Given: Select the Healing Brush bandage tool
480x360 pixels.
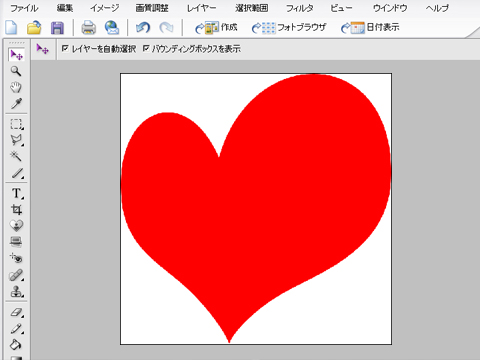Looking at the screenshot, I should tap(16, 275).
